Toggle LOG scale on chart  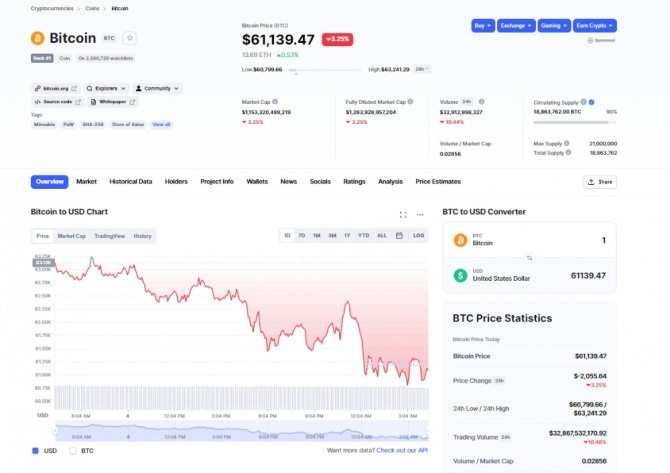pyautogui.click(x=418, y=235)
